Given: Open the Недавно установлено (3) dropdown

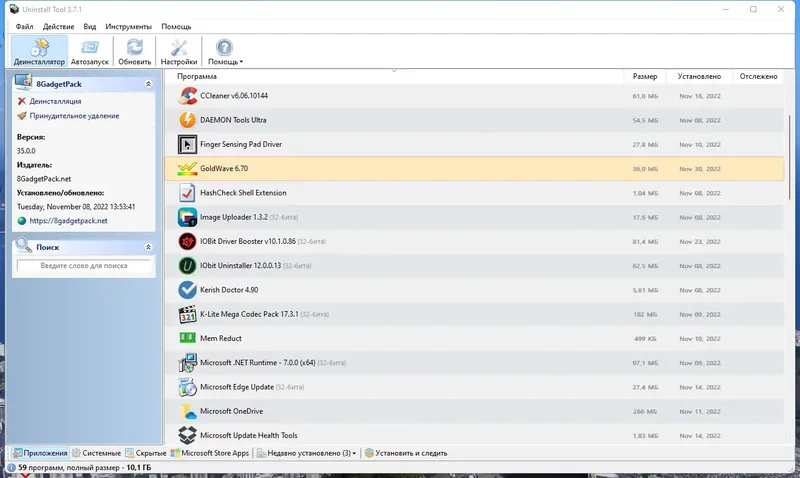Looking at the screenshot, I should (x=306, y=453).
